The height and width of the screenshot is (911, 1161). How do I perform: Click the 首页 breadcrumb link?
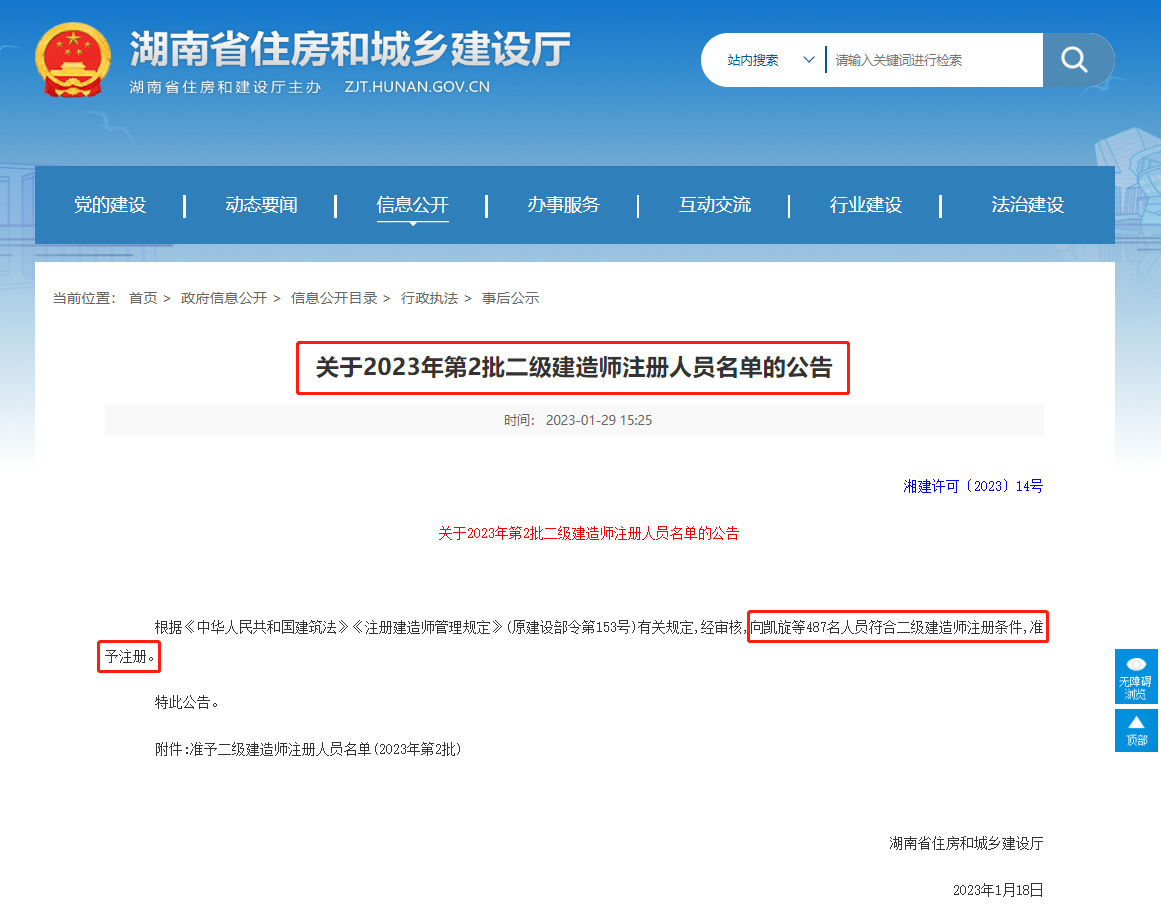(x=143, y=298)
